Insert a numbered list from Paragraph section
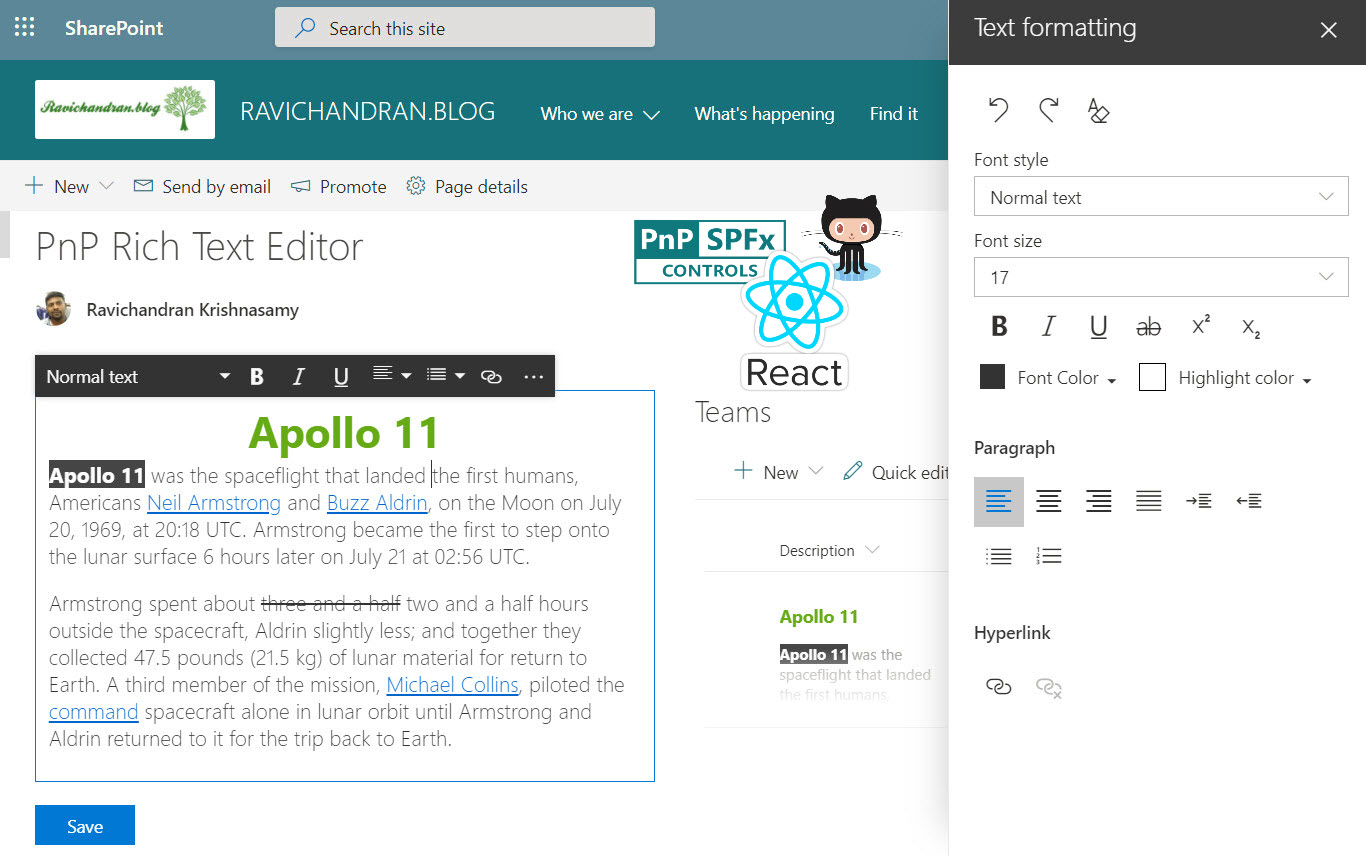The width and height of the screenshot is (1366, 856). pyautogui.click(x=1048, y=557)
